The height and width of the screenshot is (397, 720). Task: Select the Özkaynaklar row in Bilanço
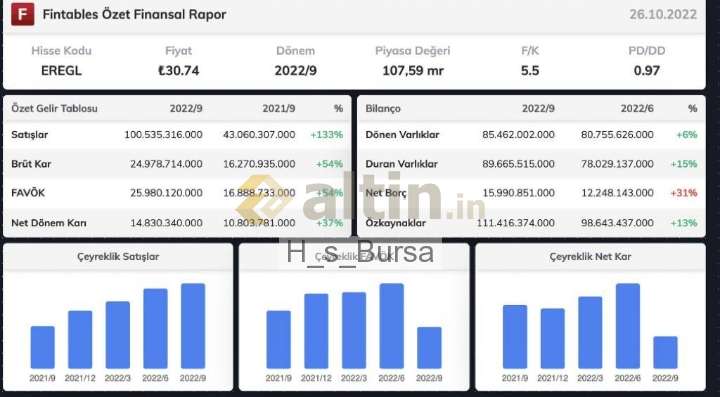531,223
